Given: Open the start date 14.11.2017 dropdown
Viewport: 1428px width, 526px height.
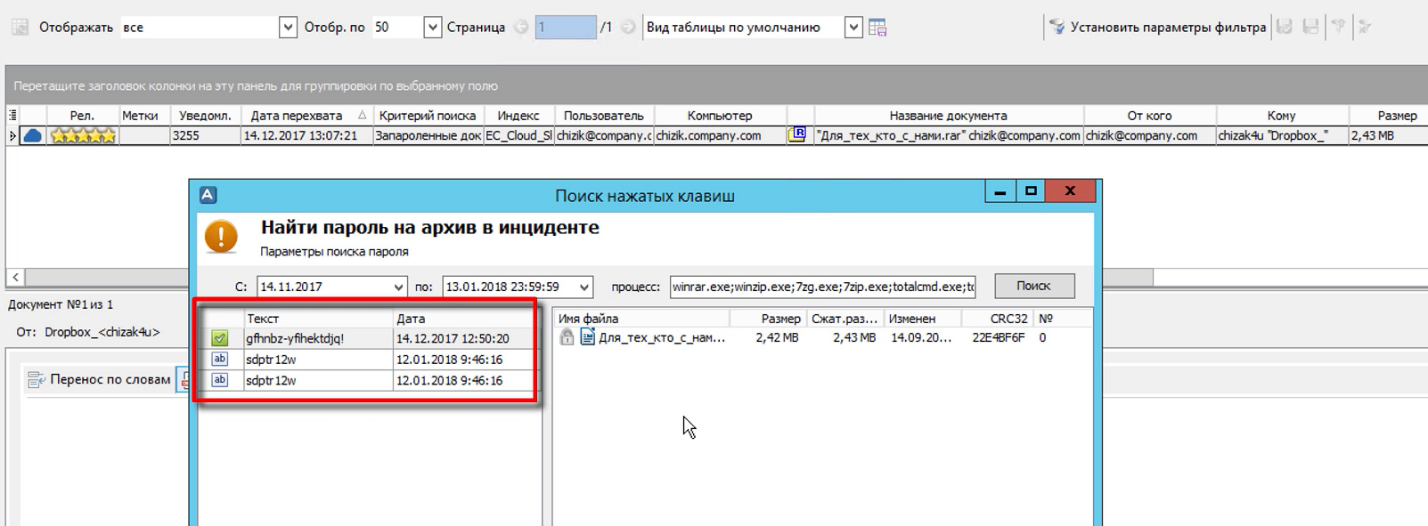Looking at the screenshot, I should 400,286.
